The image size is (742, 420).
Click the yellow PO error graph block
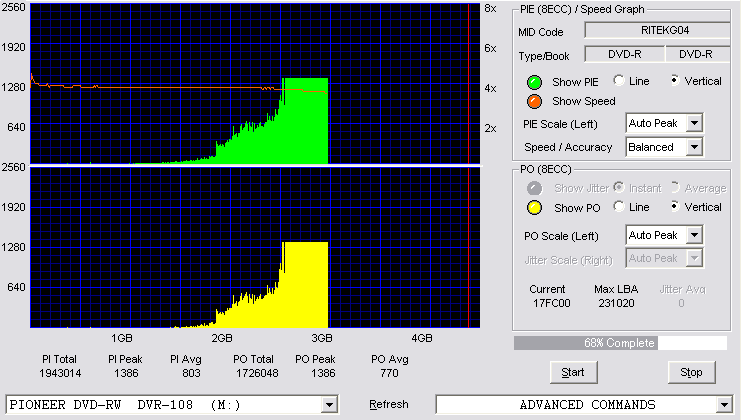coord(305,285)
